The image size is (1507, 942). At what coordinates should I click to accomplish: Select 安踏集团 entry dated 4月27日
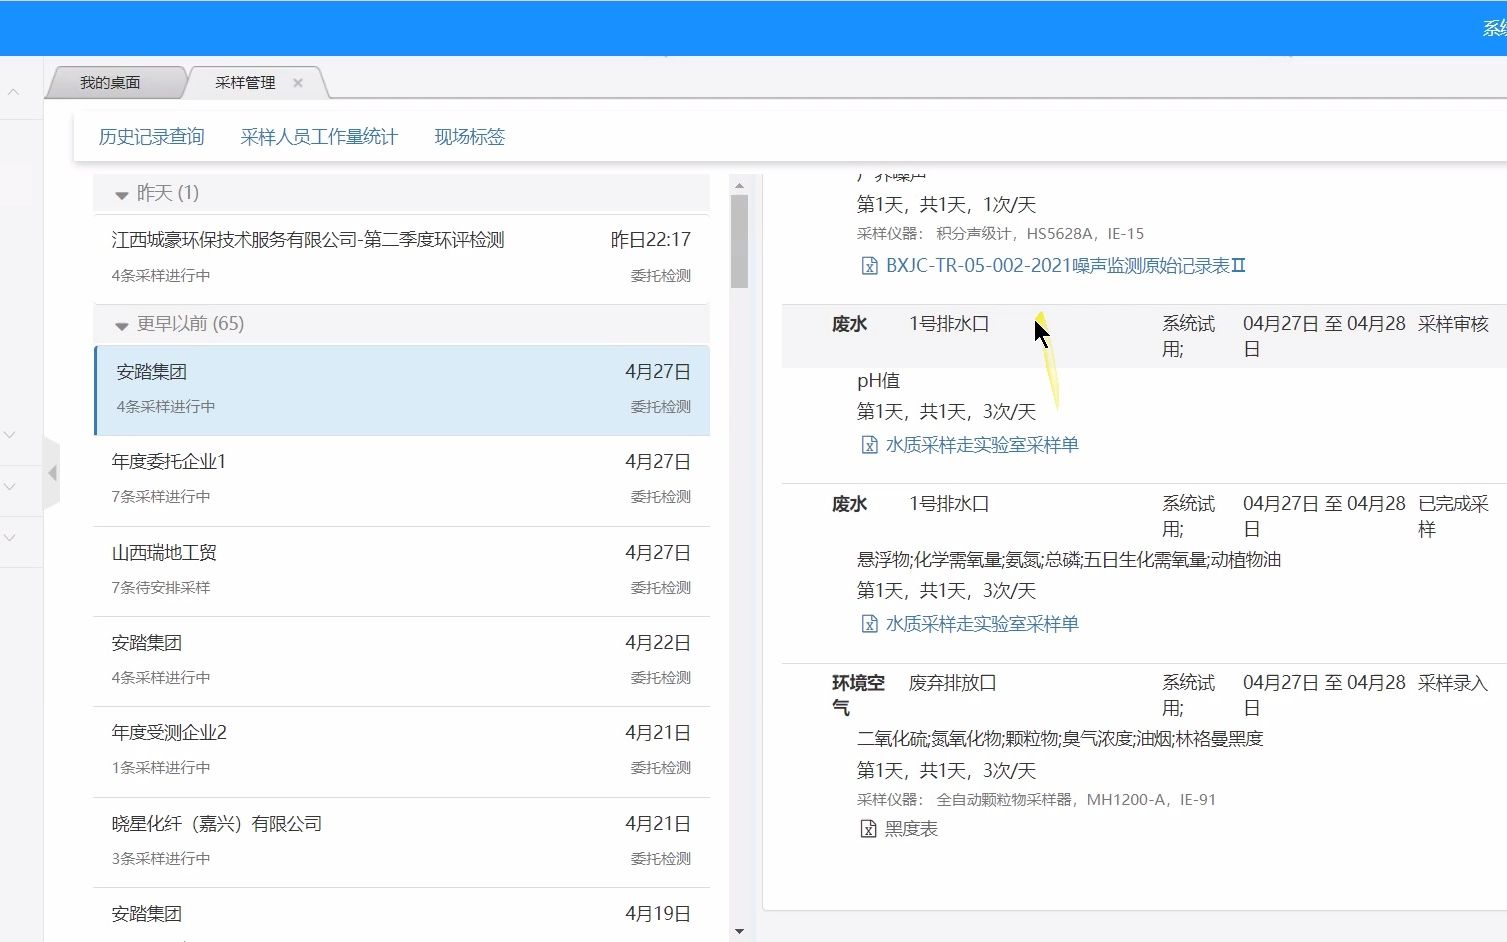[402, 390]
